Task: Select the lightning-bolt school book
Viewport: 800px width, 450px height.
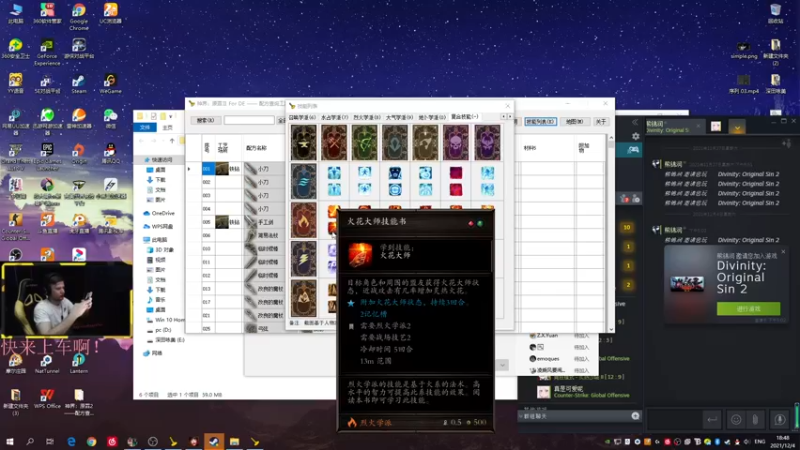Action: 304,259
